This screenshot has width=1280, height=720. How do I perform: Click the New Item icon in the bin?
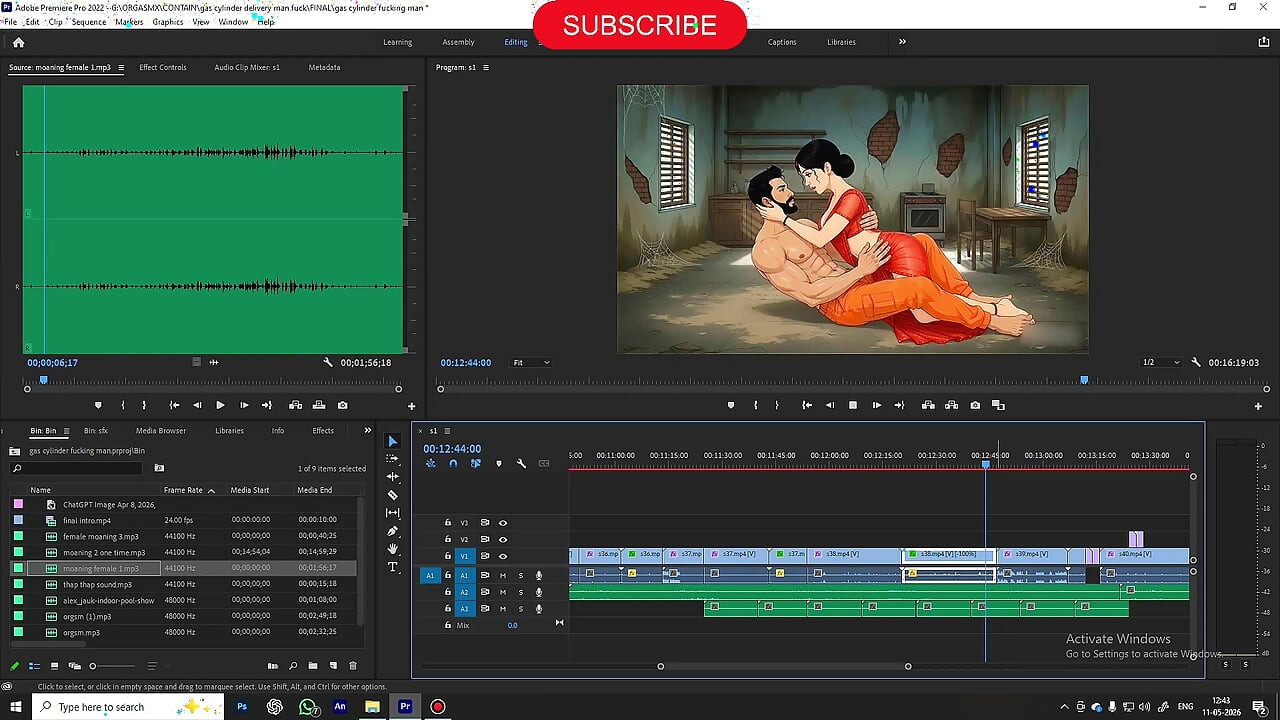click(x=333, y=666)
